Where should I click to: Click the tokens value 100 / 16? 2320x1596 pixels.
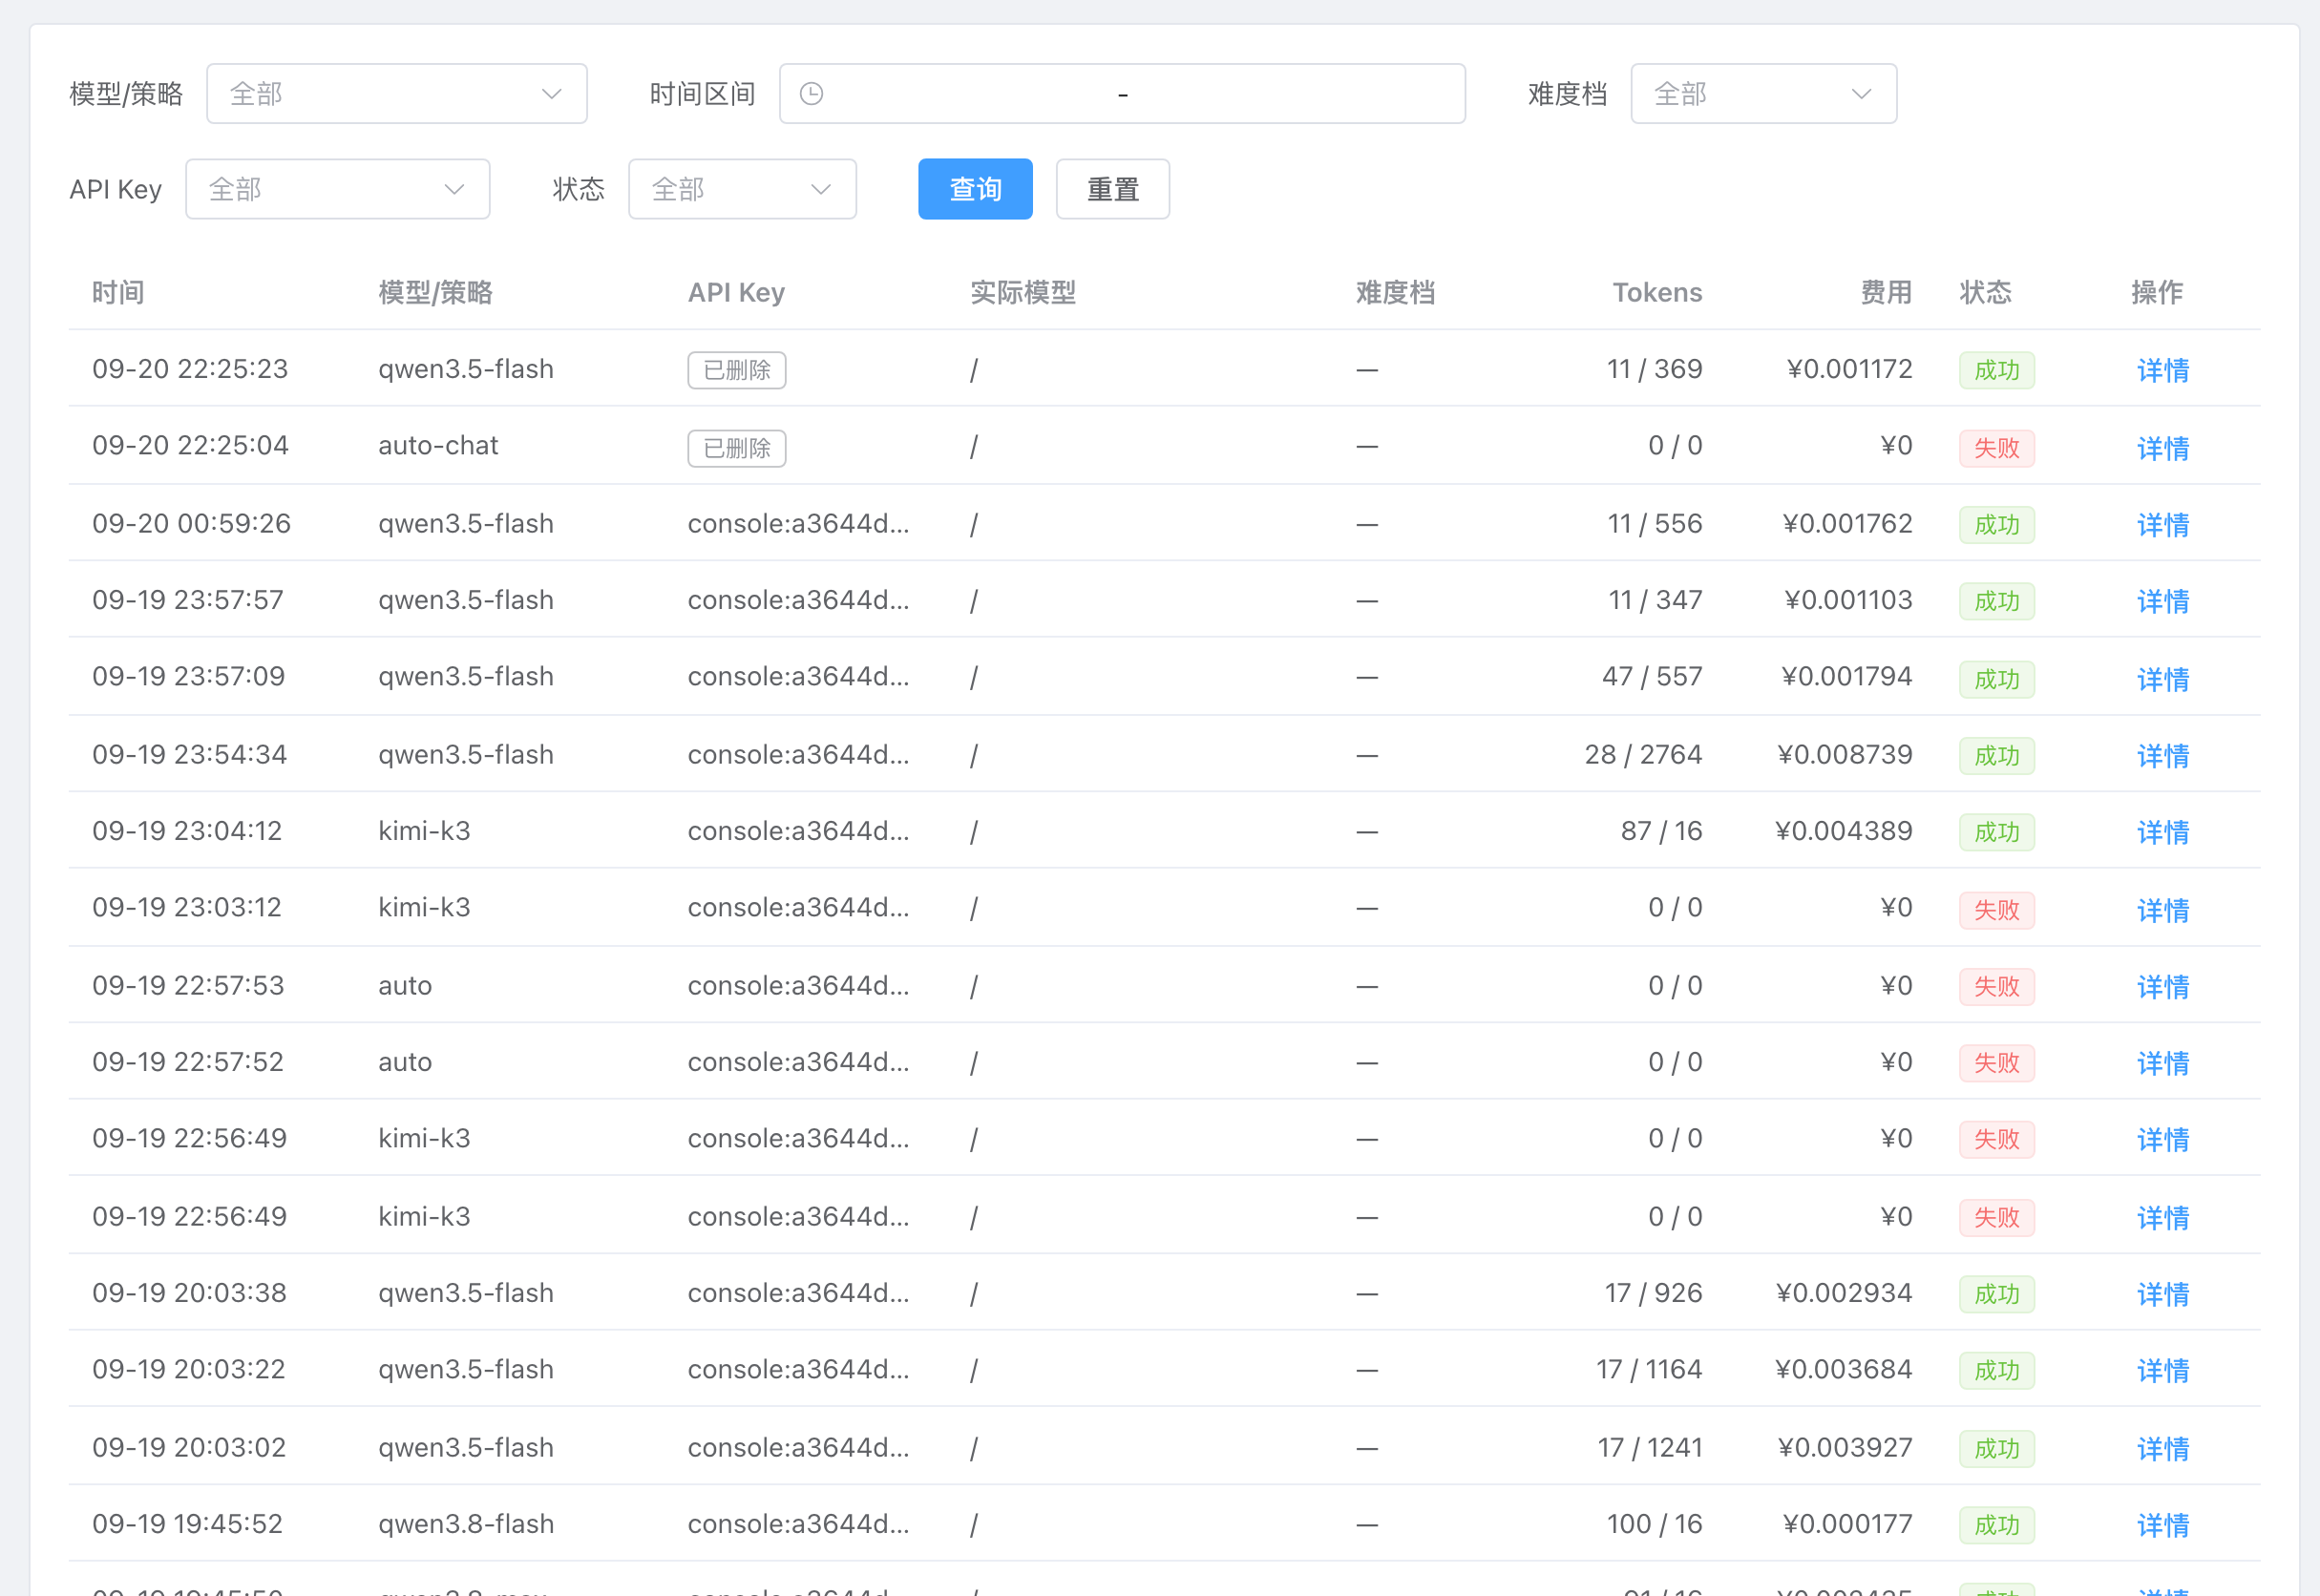(x=1654, y=1523)
